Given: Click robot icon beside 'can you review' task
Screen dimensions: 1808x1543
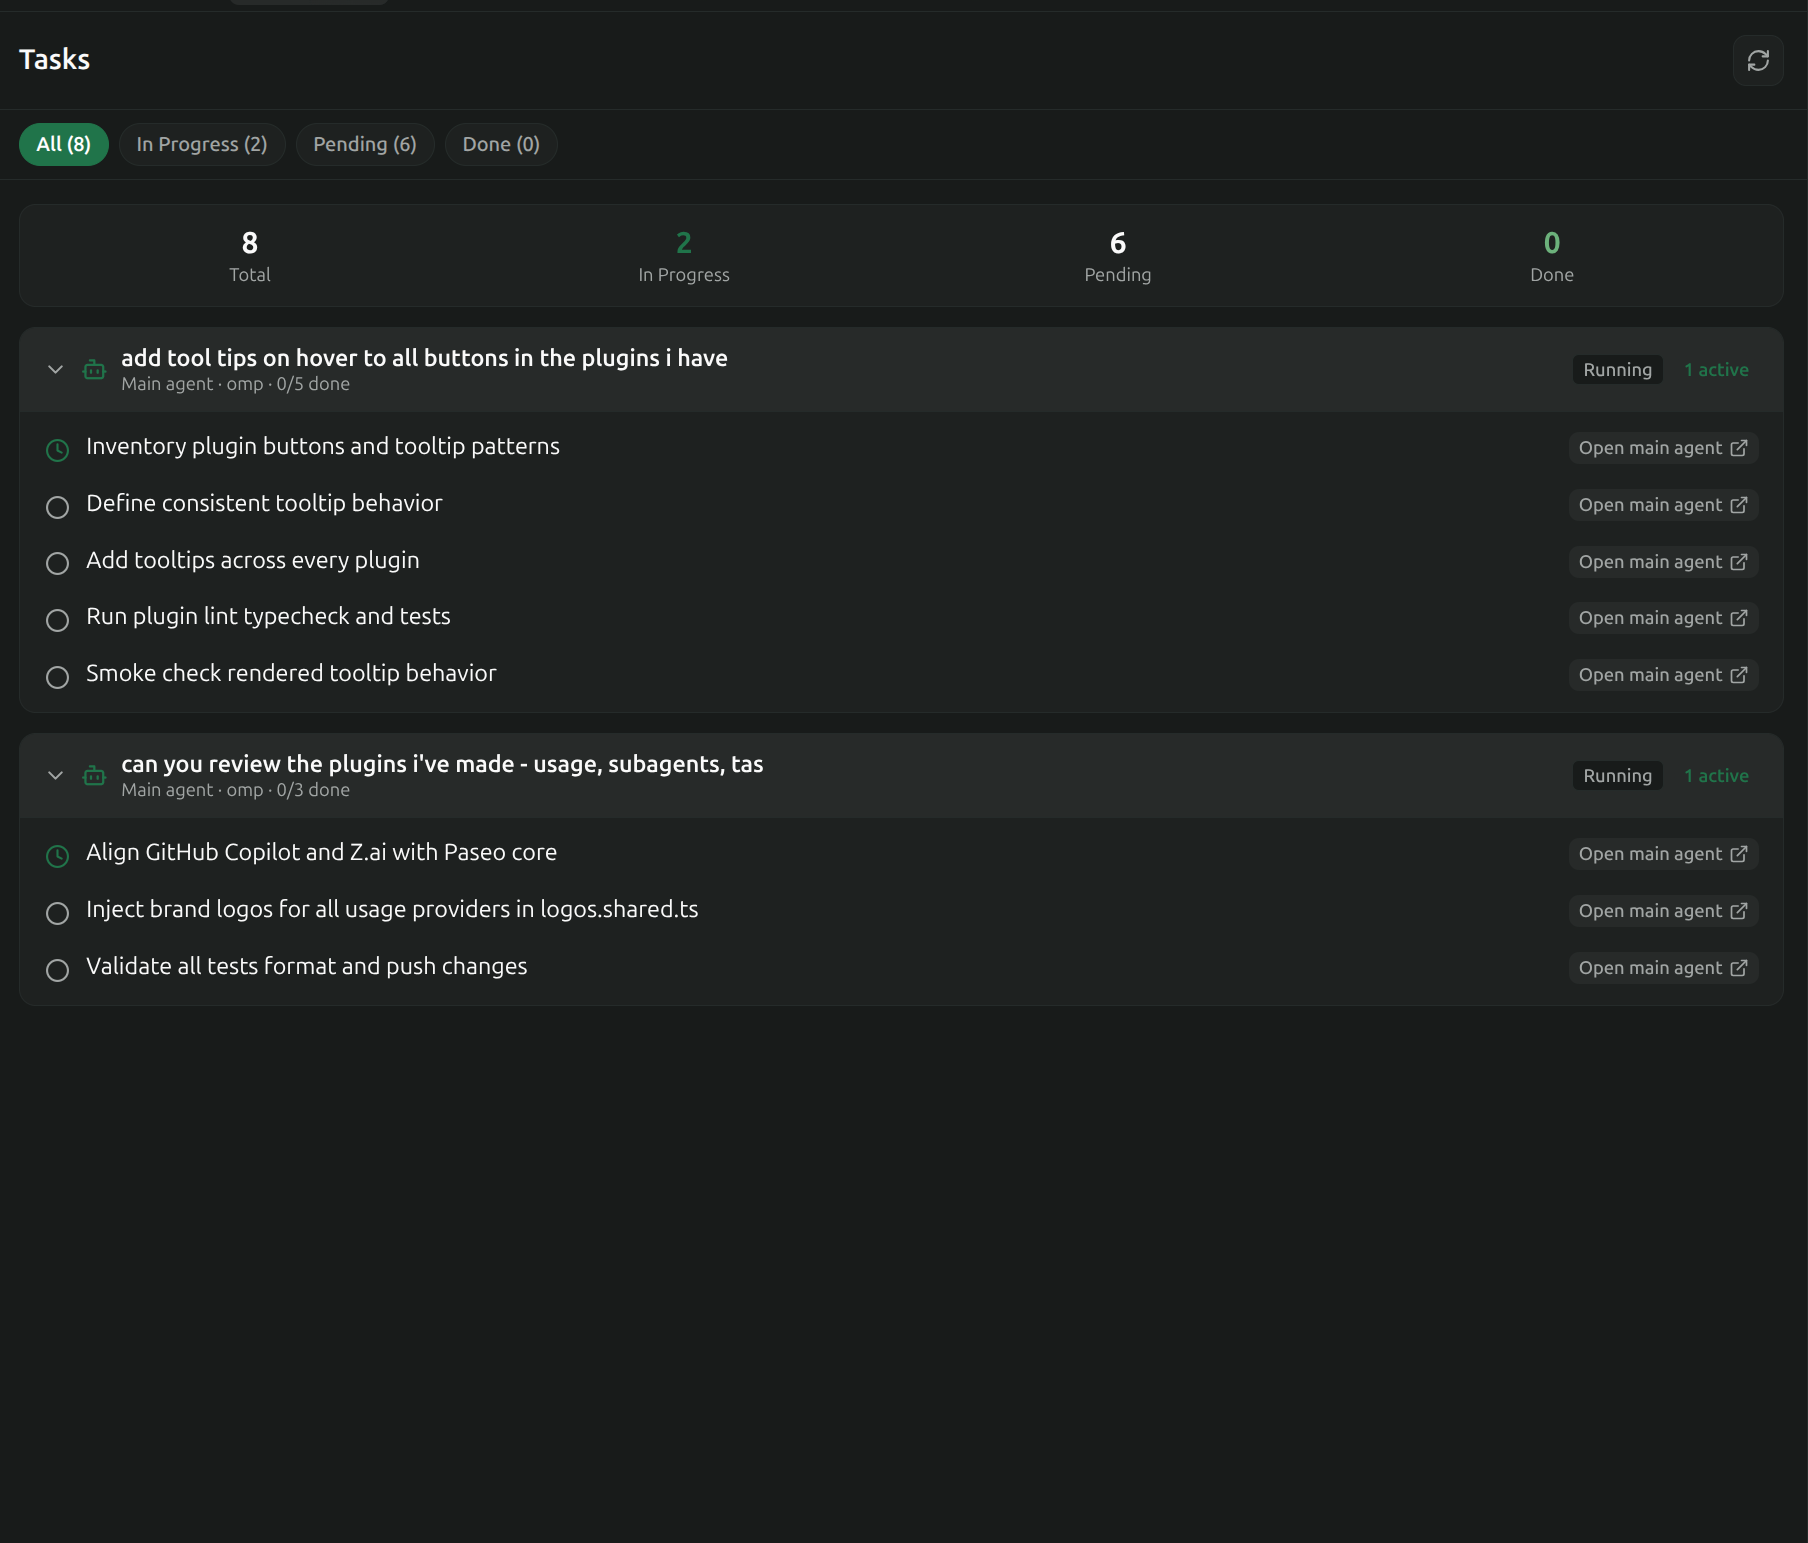Looking at the screenshot, I should tap(94, 776).
